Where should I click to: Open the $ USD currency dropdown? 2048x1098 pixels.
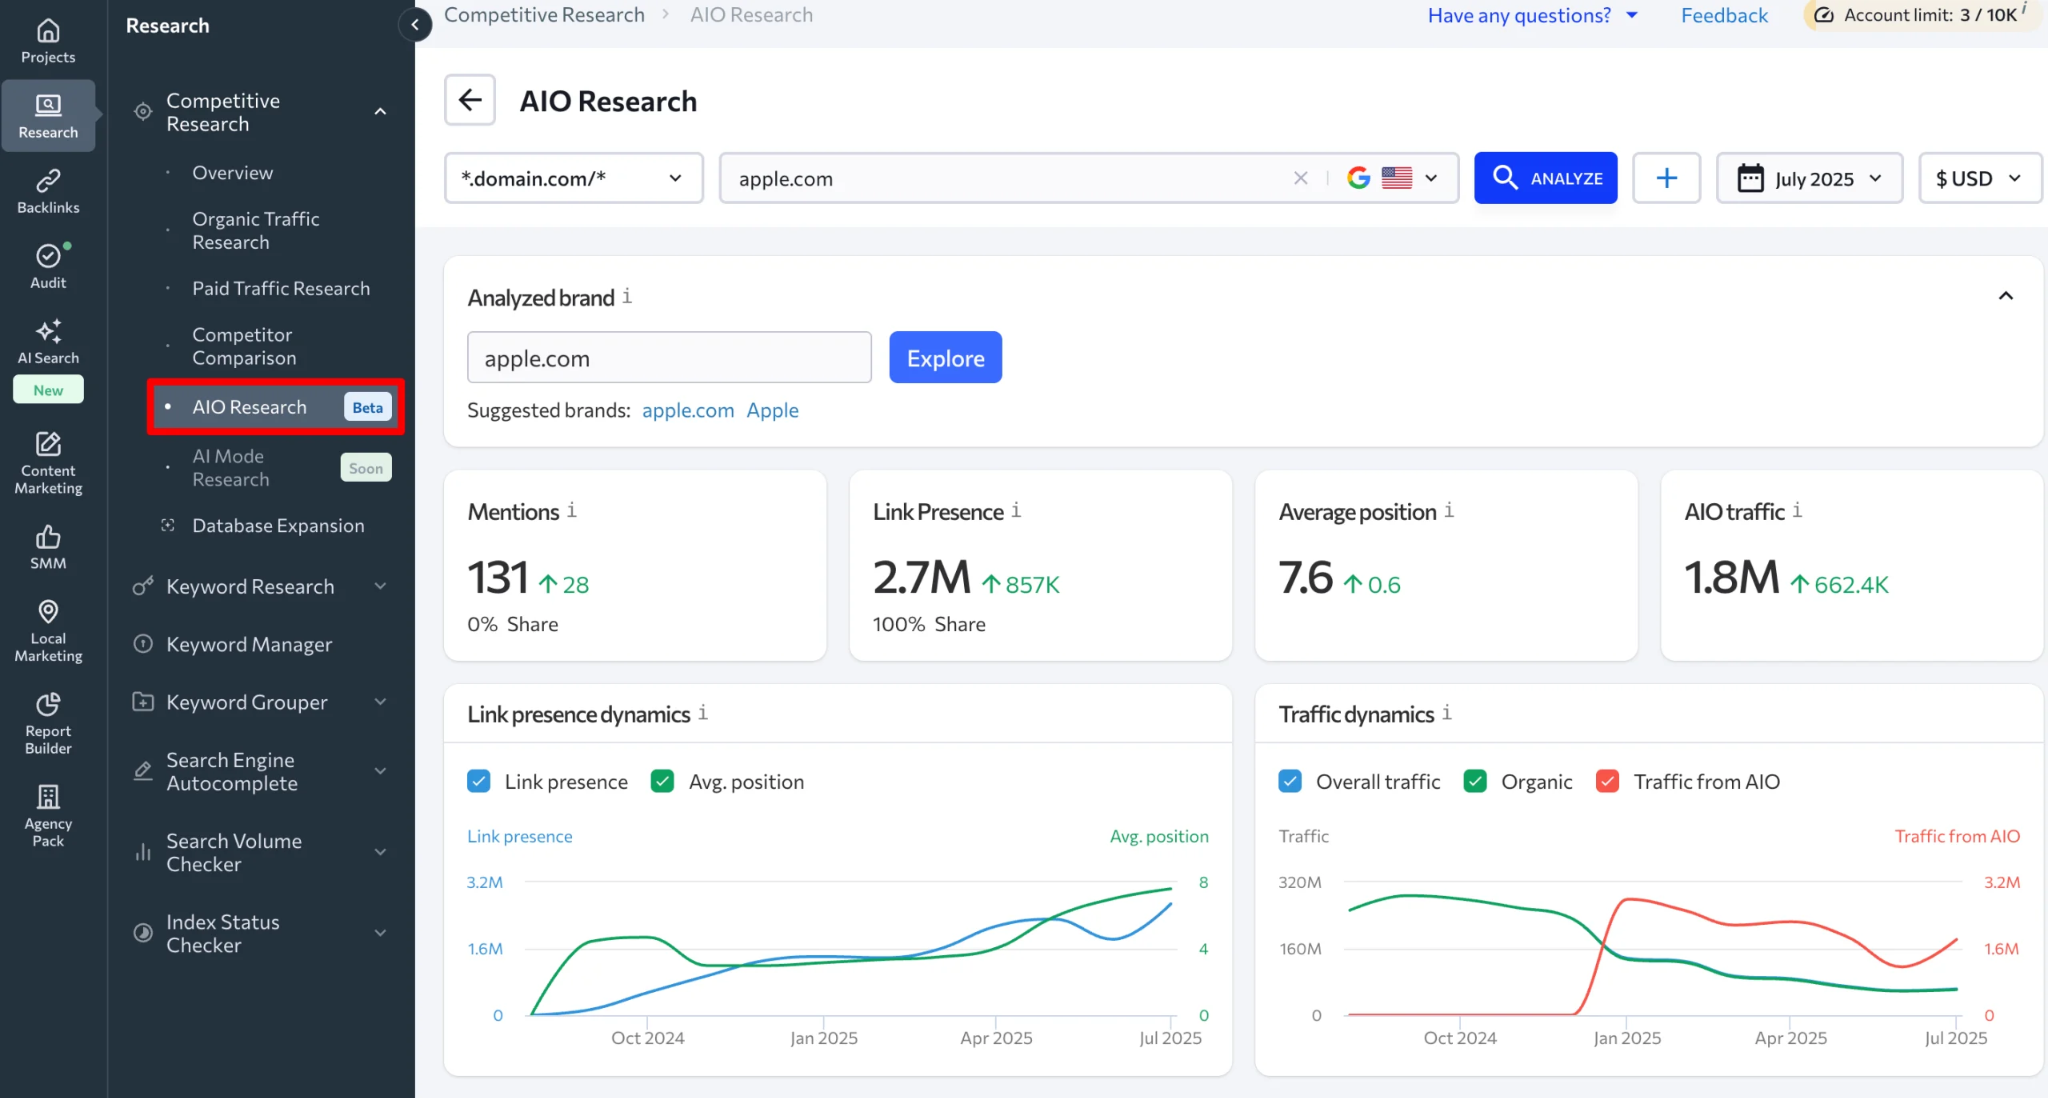[x=1979, y=178]
